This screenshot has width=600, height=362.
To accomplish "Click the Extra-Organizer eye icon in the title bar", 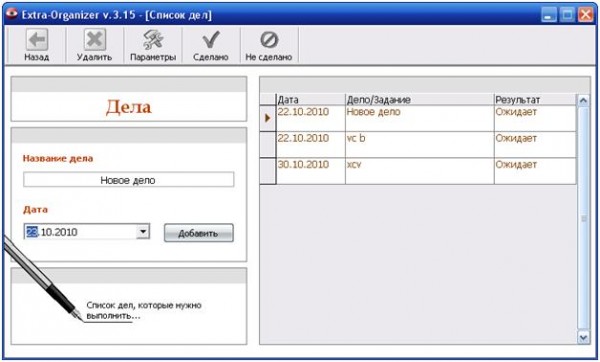I will click(12, 14).
